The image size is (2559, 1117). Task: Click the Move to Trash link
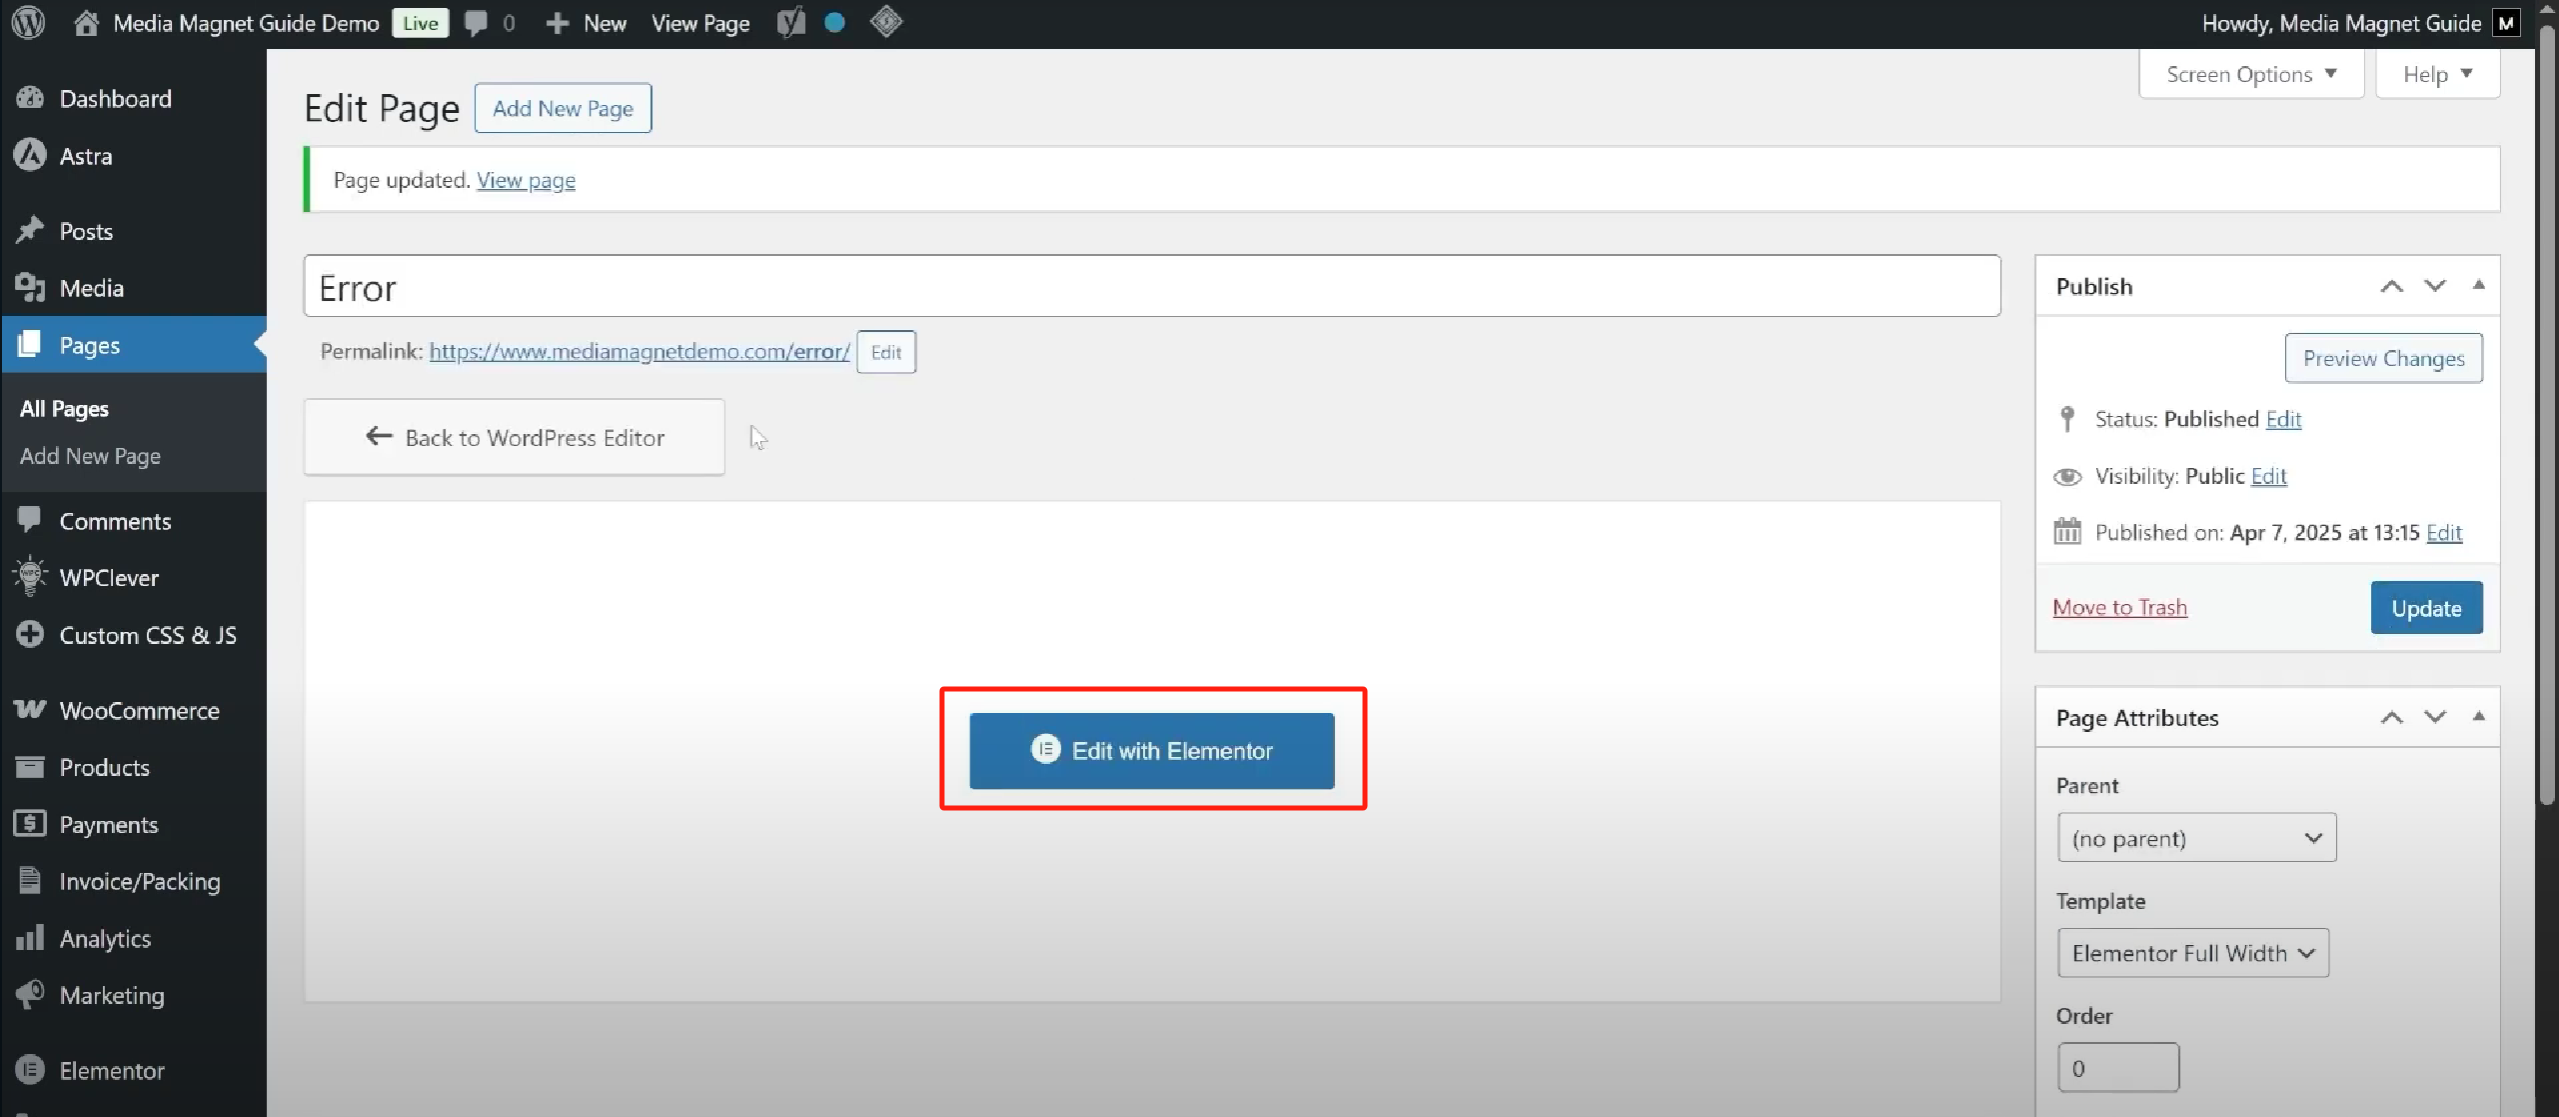click(2119, 607)
